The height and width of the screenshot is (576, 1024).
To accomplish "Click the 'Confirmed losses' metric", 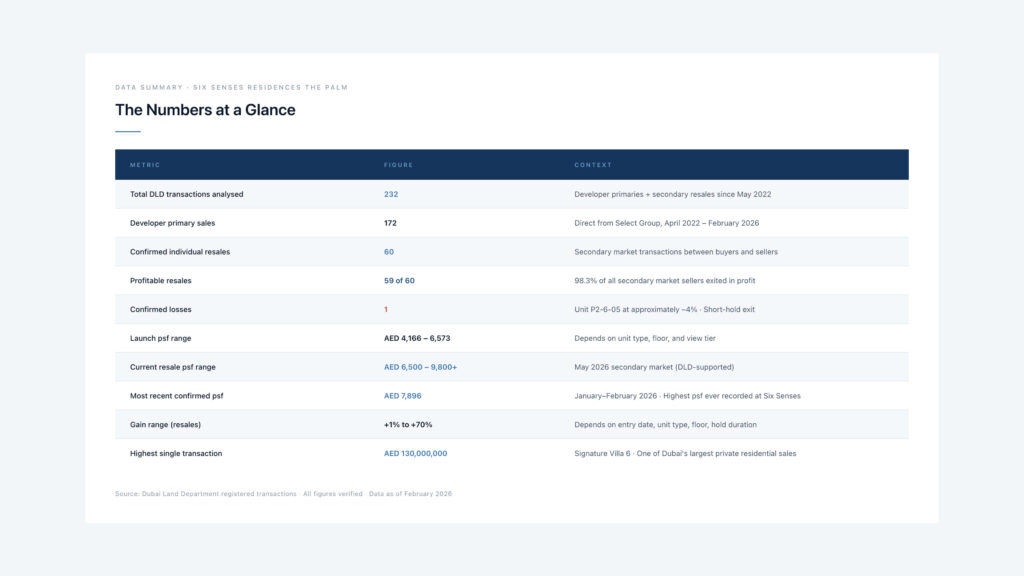I will pos(161,309).
